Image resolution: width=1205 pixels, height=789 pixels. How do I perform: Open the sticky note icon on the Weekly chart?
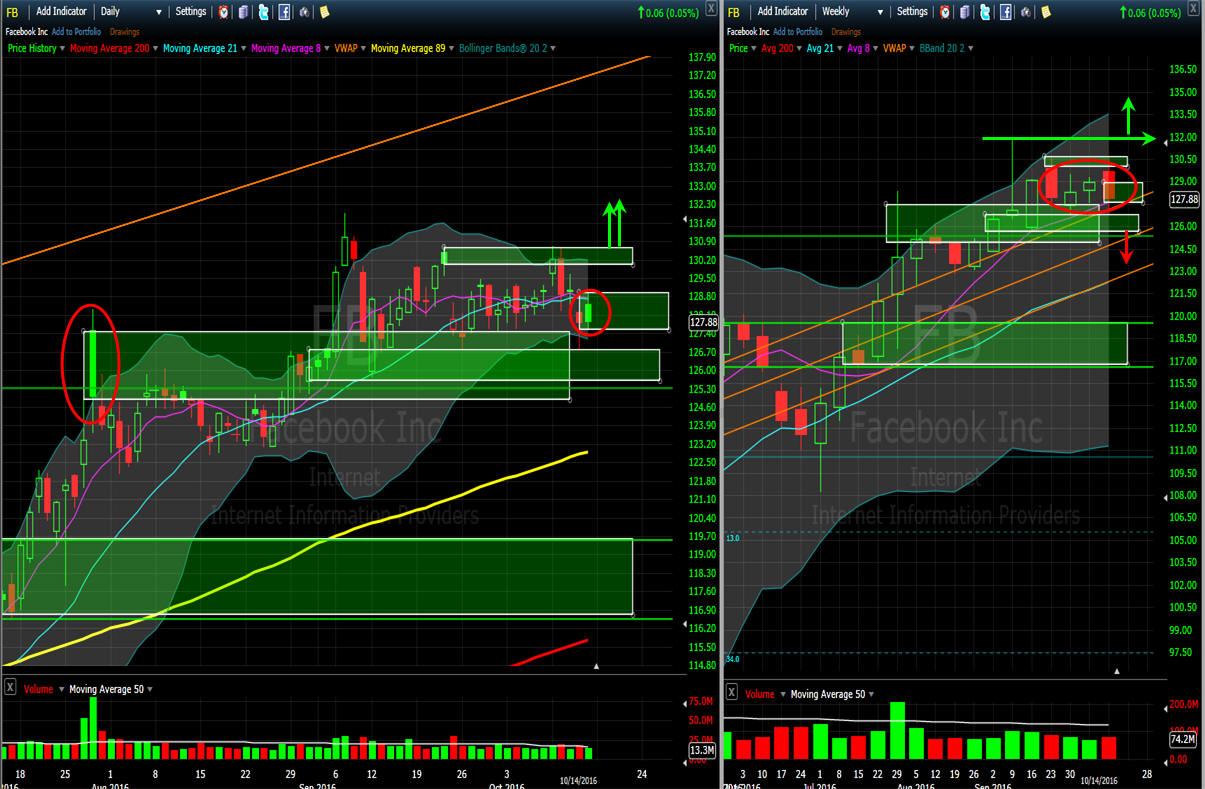coord(1045,12)
